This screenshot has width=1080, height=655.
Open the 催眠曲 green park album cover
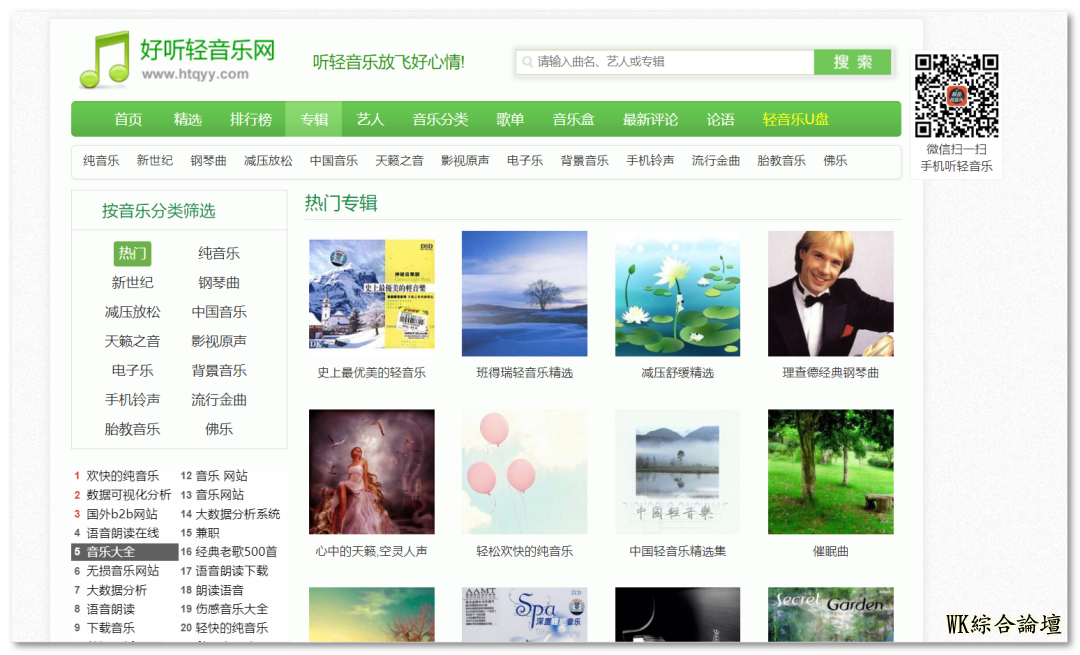(x=831, y=472)
